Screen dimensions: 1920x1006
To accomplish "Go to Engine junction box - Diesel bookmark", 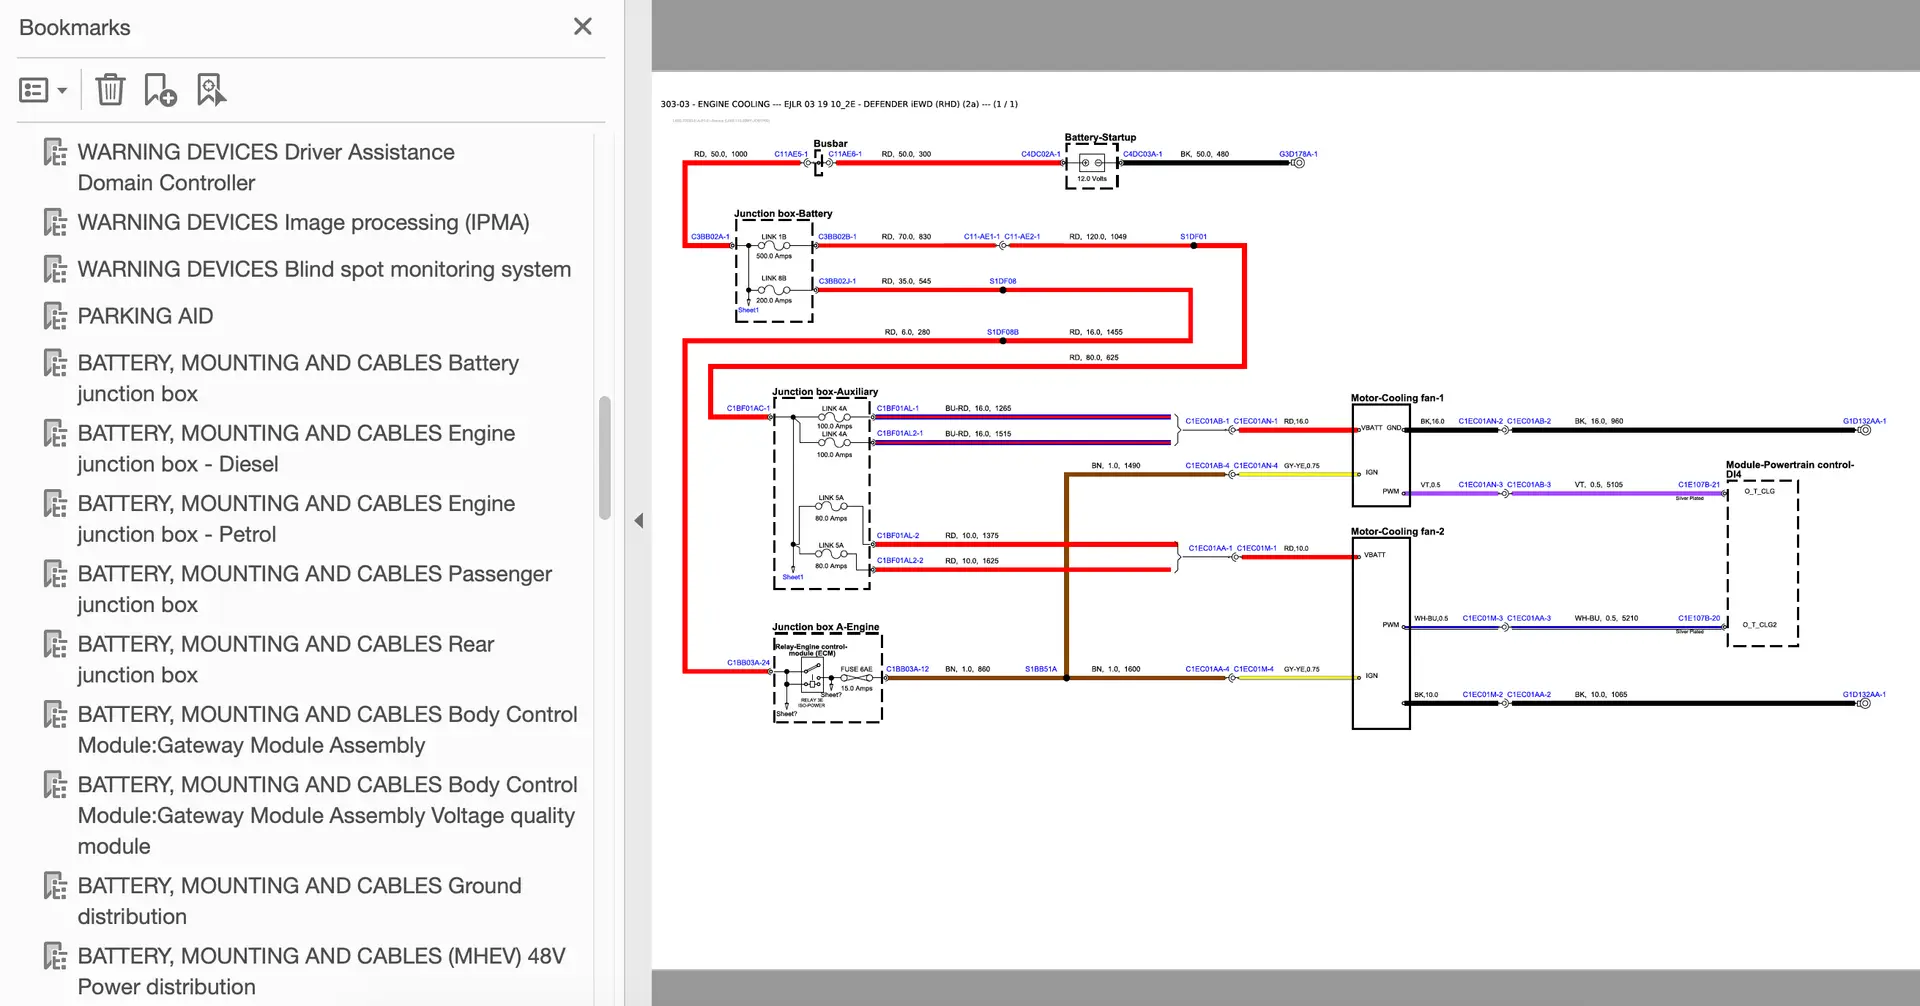I will pos(296,448).
